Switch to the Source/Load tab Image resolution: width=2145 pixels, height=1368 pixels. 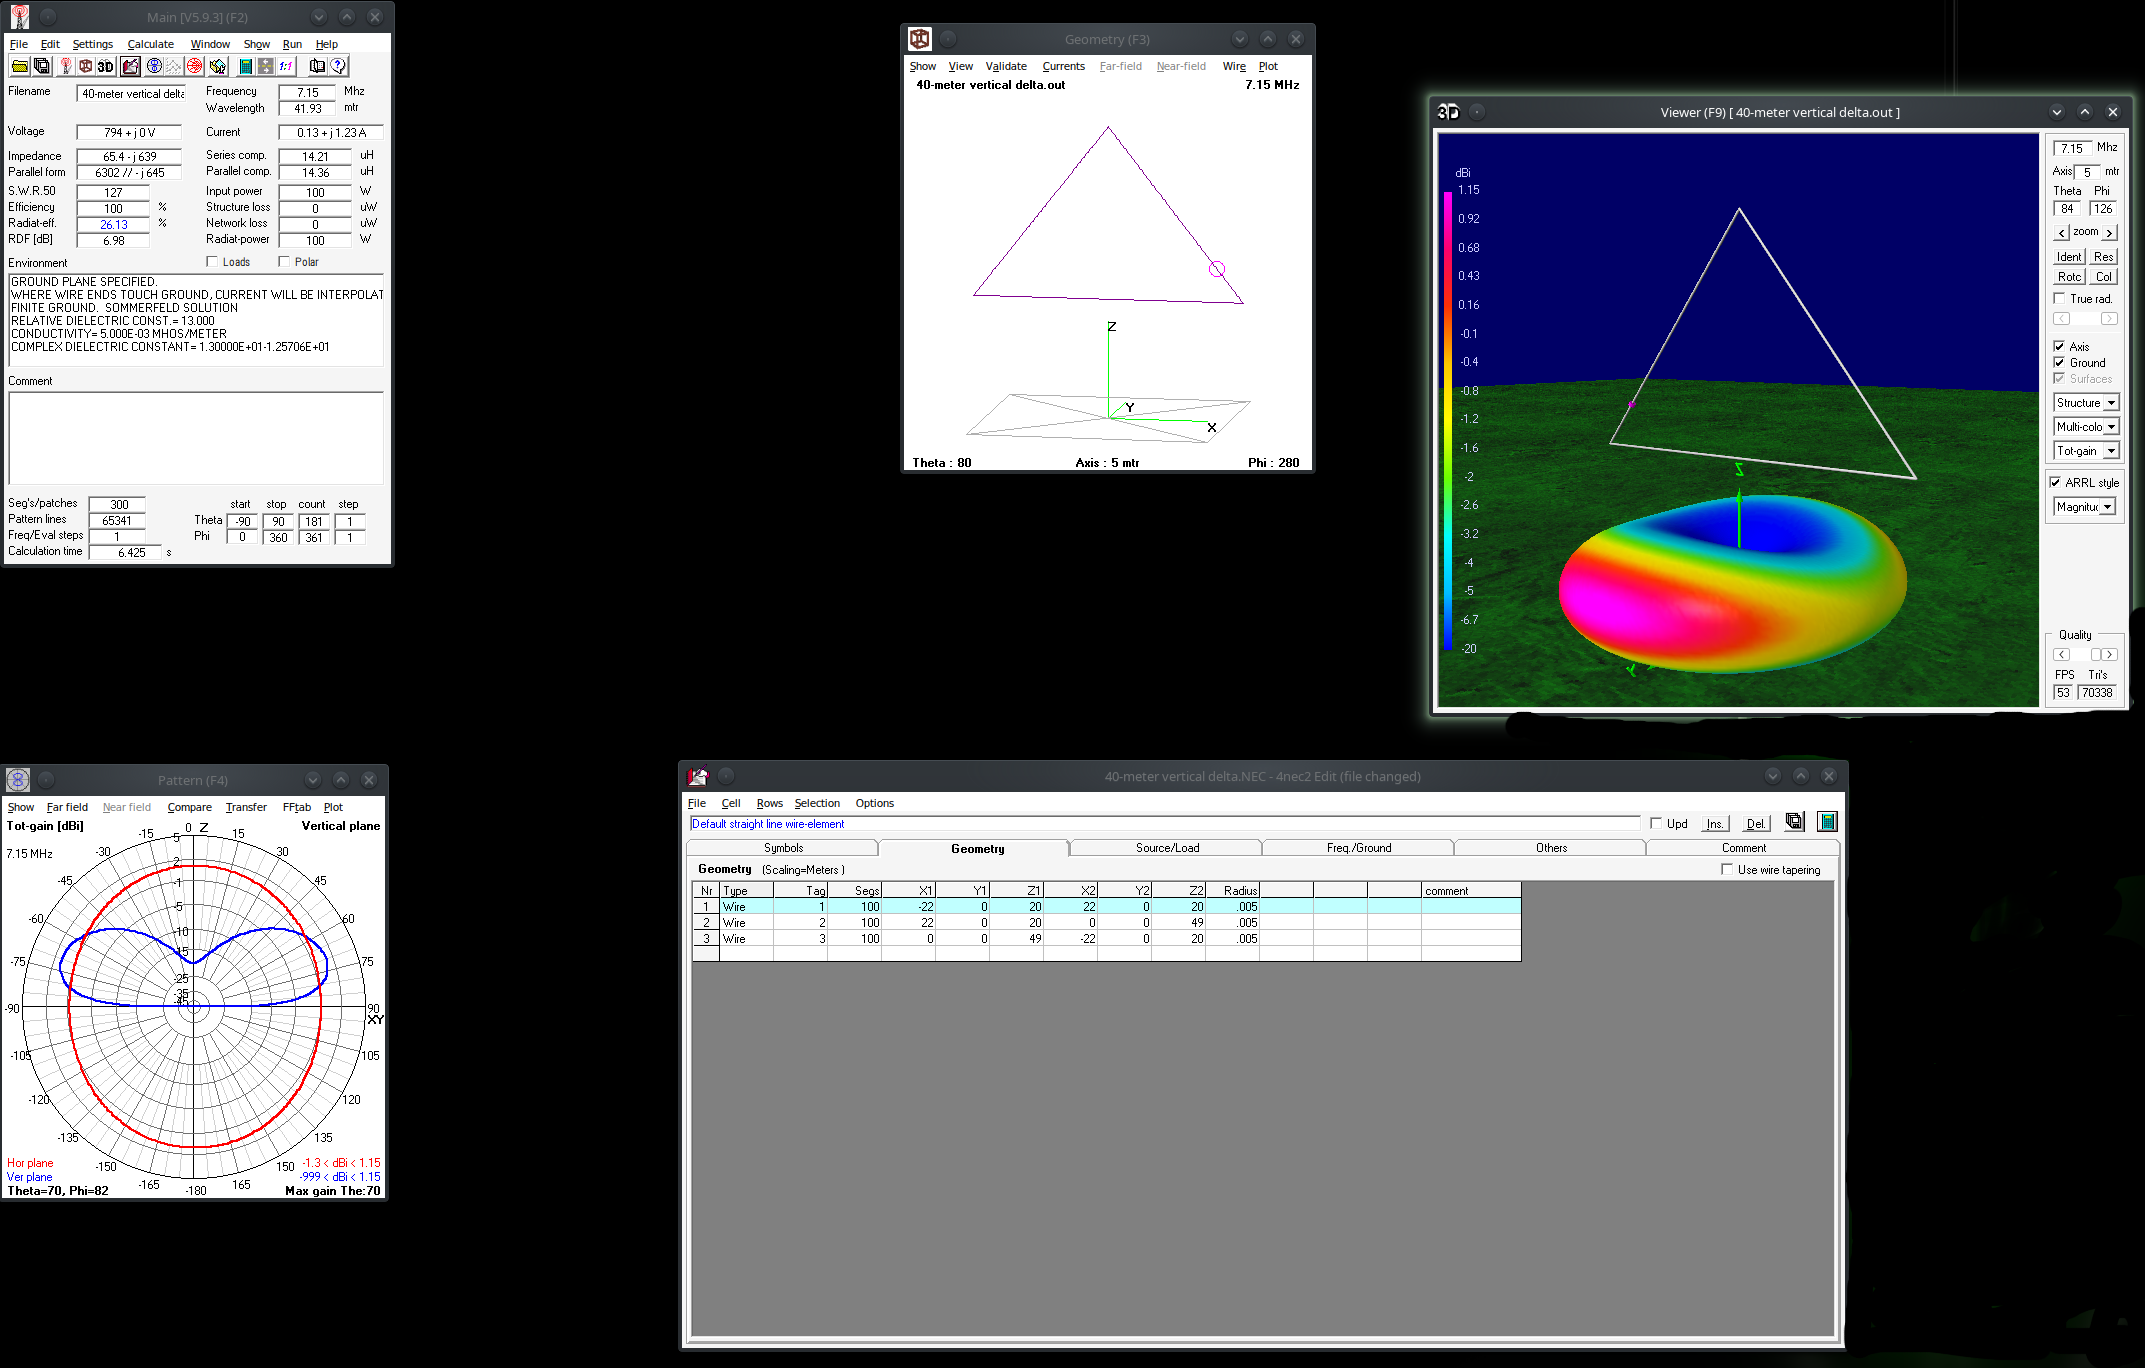1167,848
